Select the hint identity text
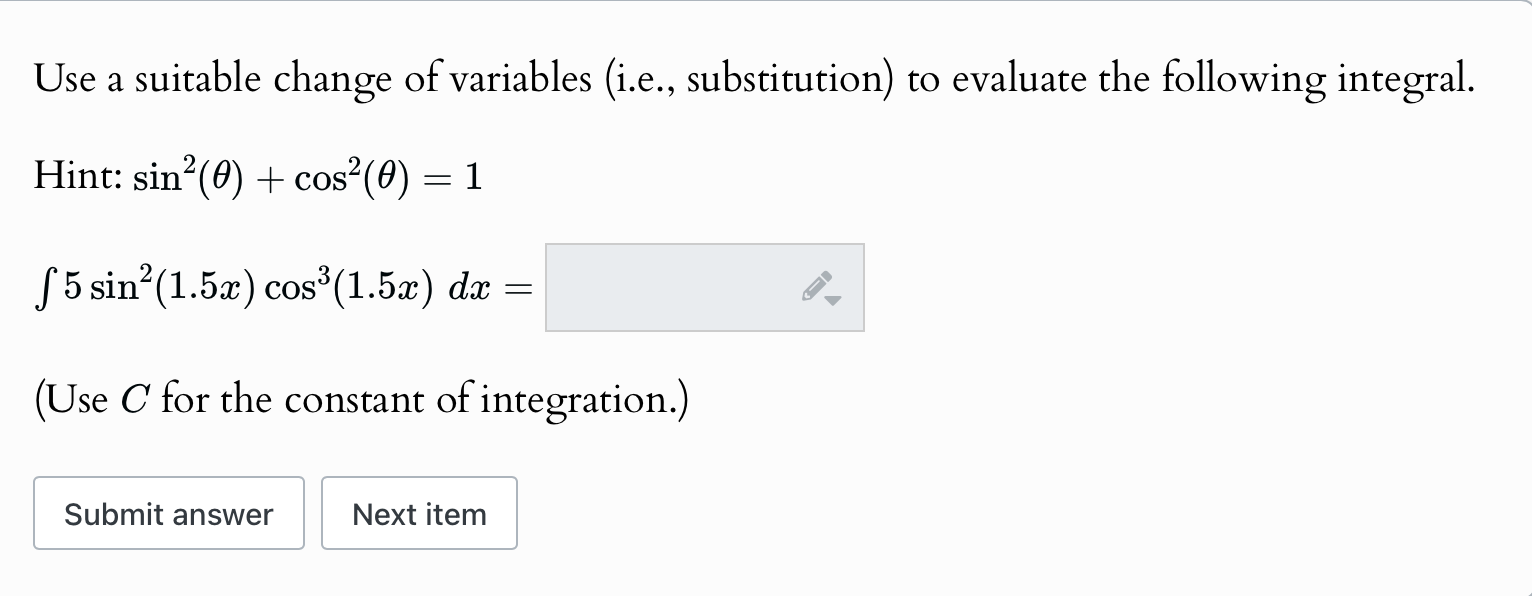 [x=256, y=176]
